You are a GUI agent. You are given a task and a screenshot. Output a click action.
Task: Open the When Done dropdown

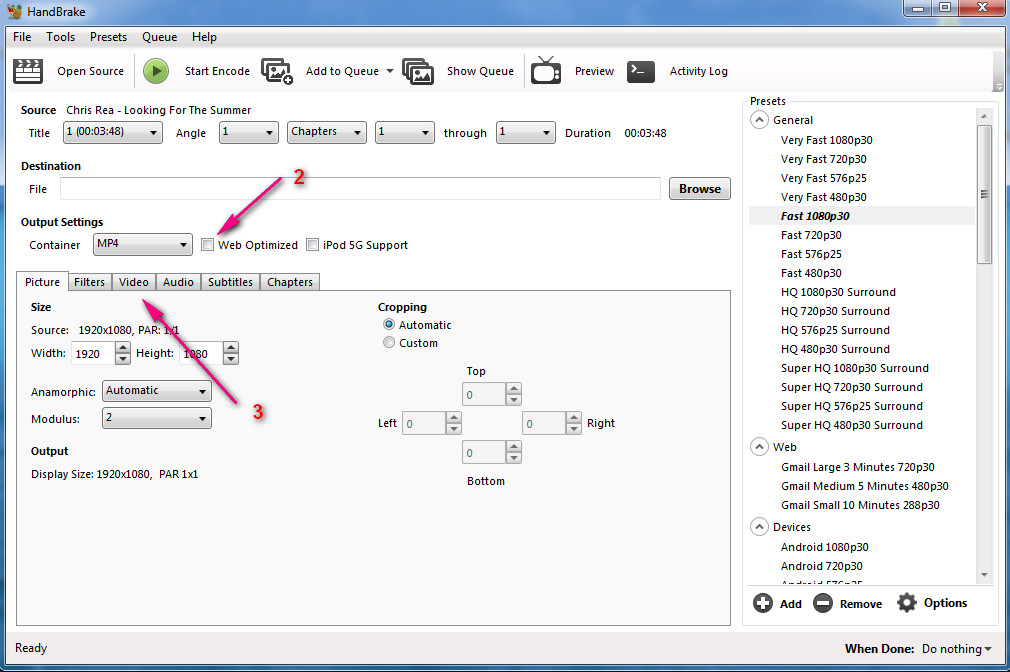coord(957,649)
